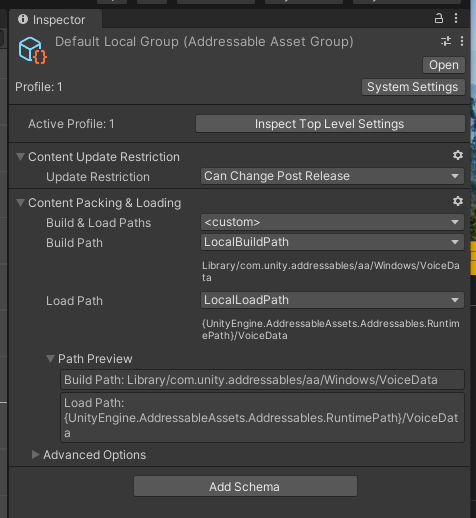Click the Default Local Group title text

click(x=204, y=42)
